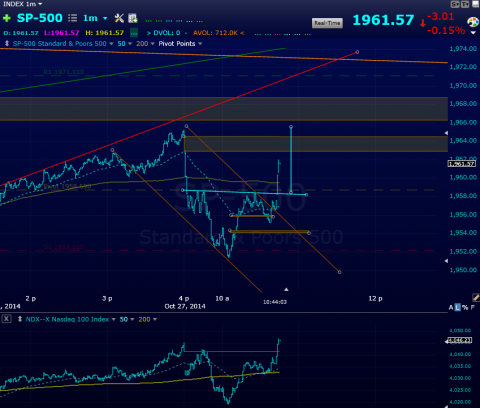
Task: Click the pencil drawing icon above axis
Action: 476,297
